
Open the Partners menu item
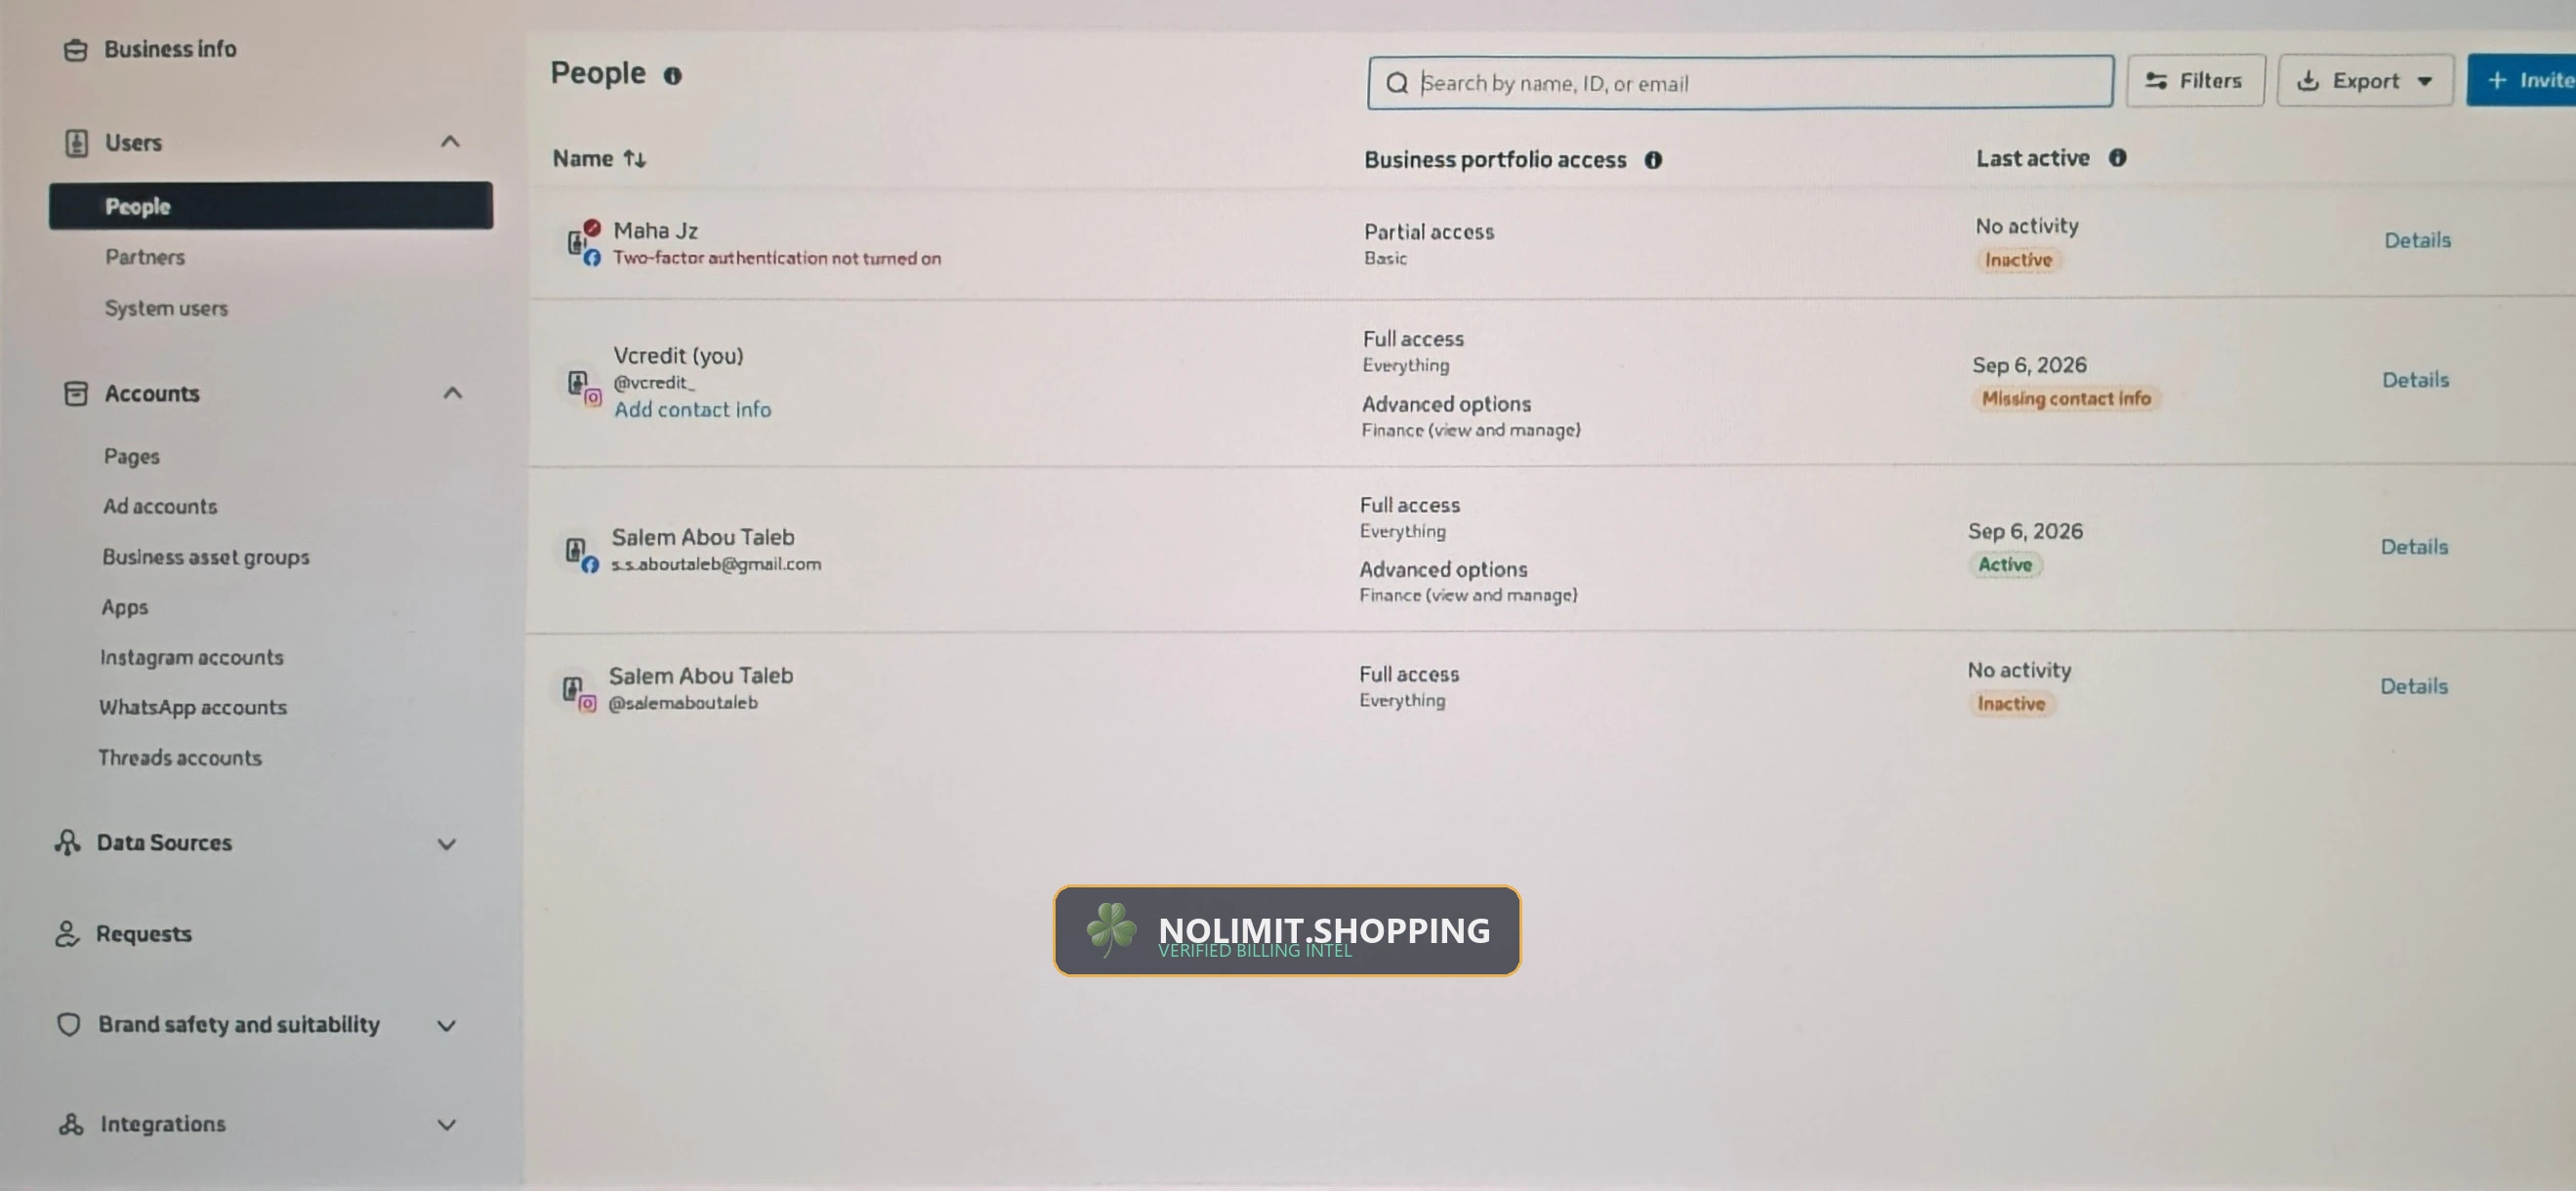[145, 258]
